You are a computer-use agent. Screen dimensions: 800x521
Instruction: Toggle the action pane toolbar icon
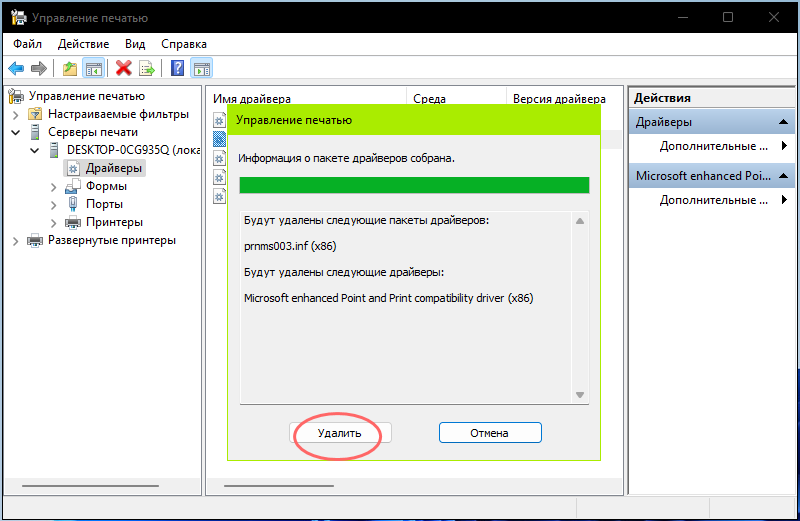pyautogui.click(x=202, y=68)
